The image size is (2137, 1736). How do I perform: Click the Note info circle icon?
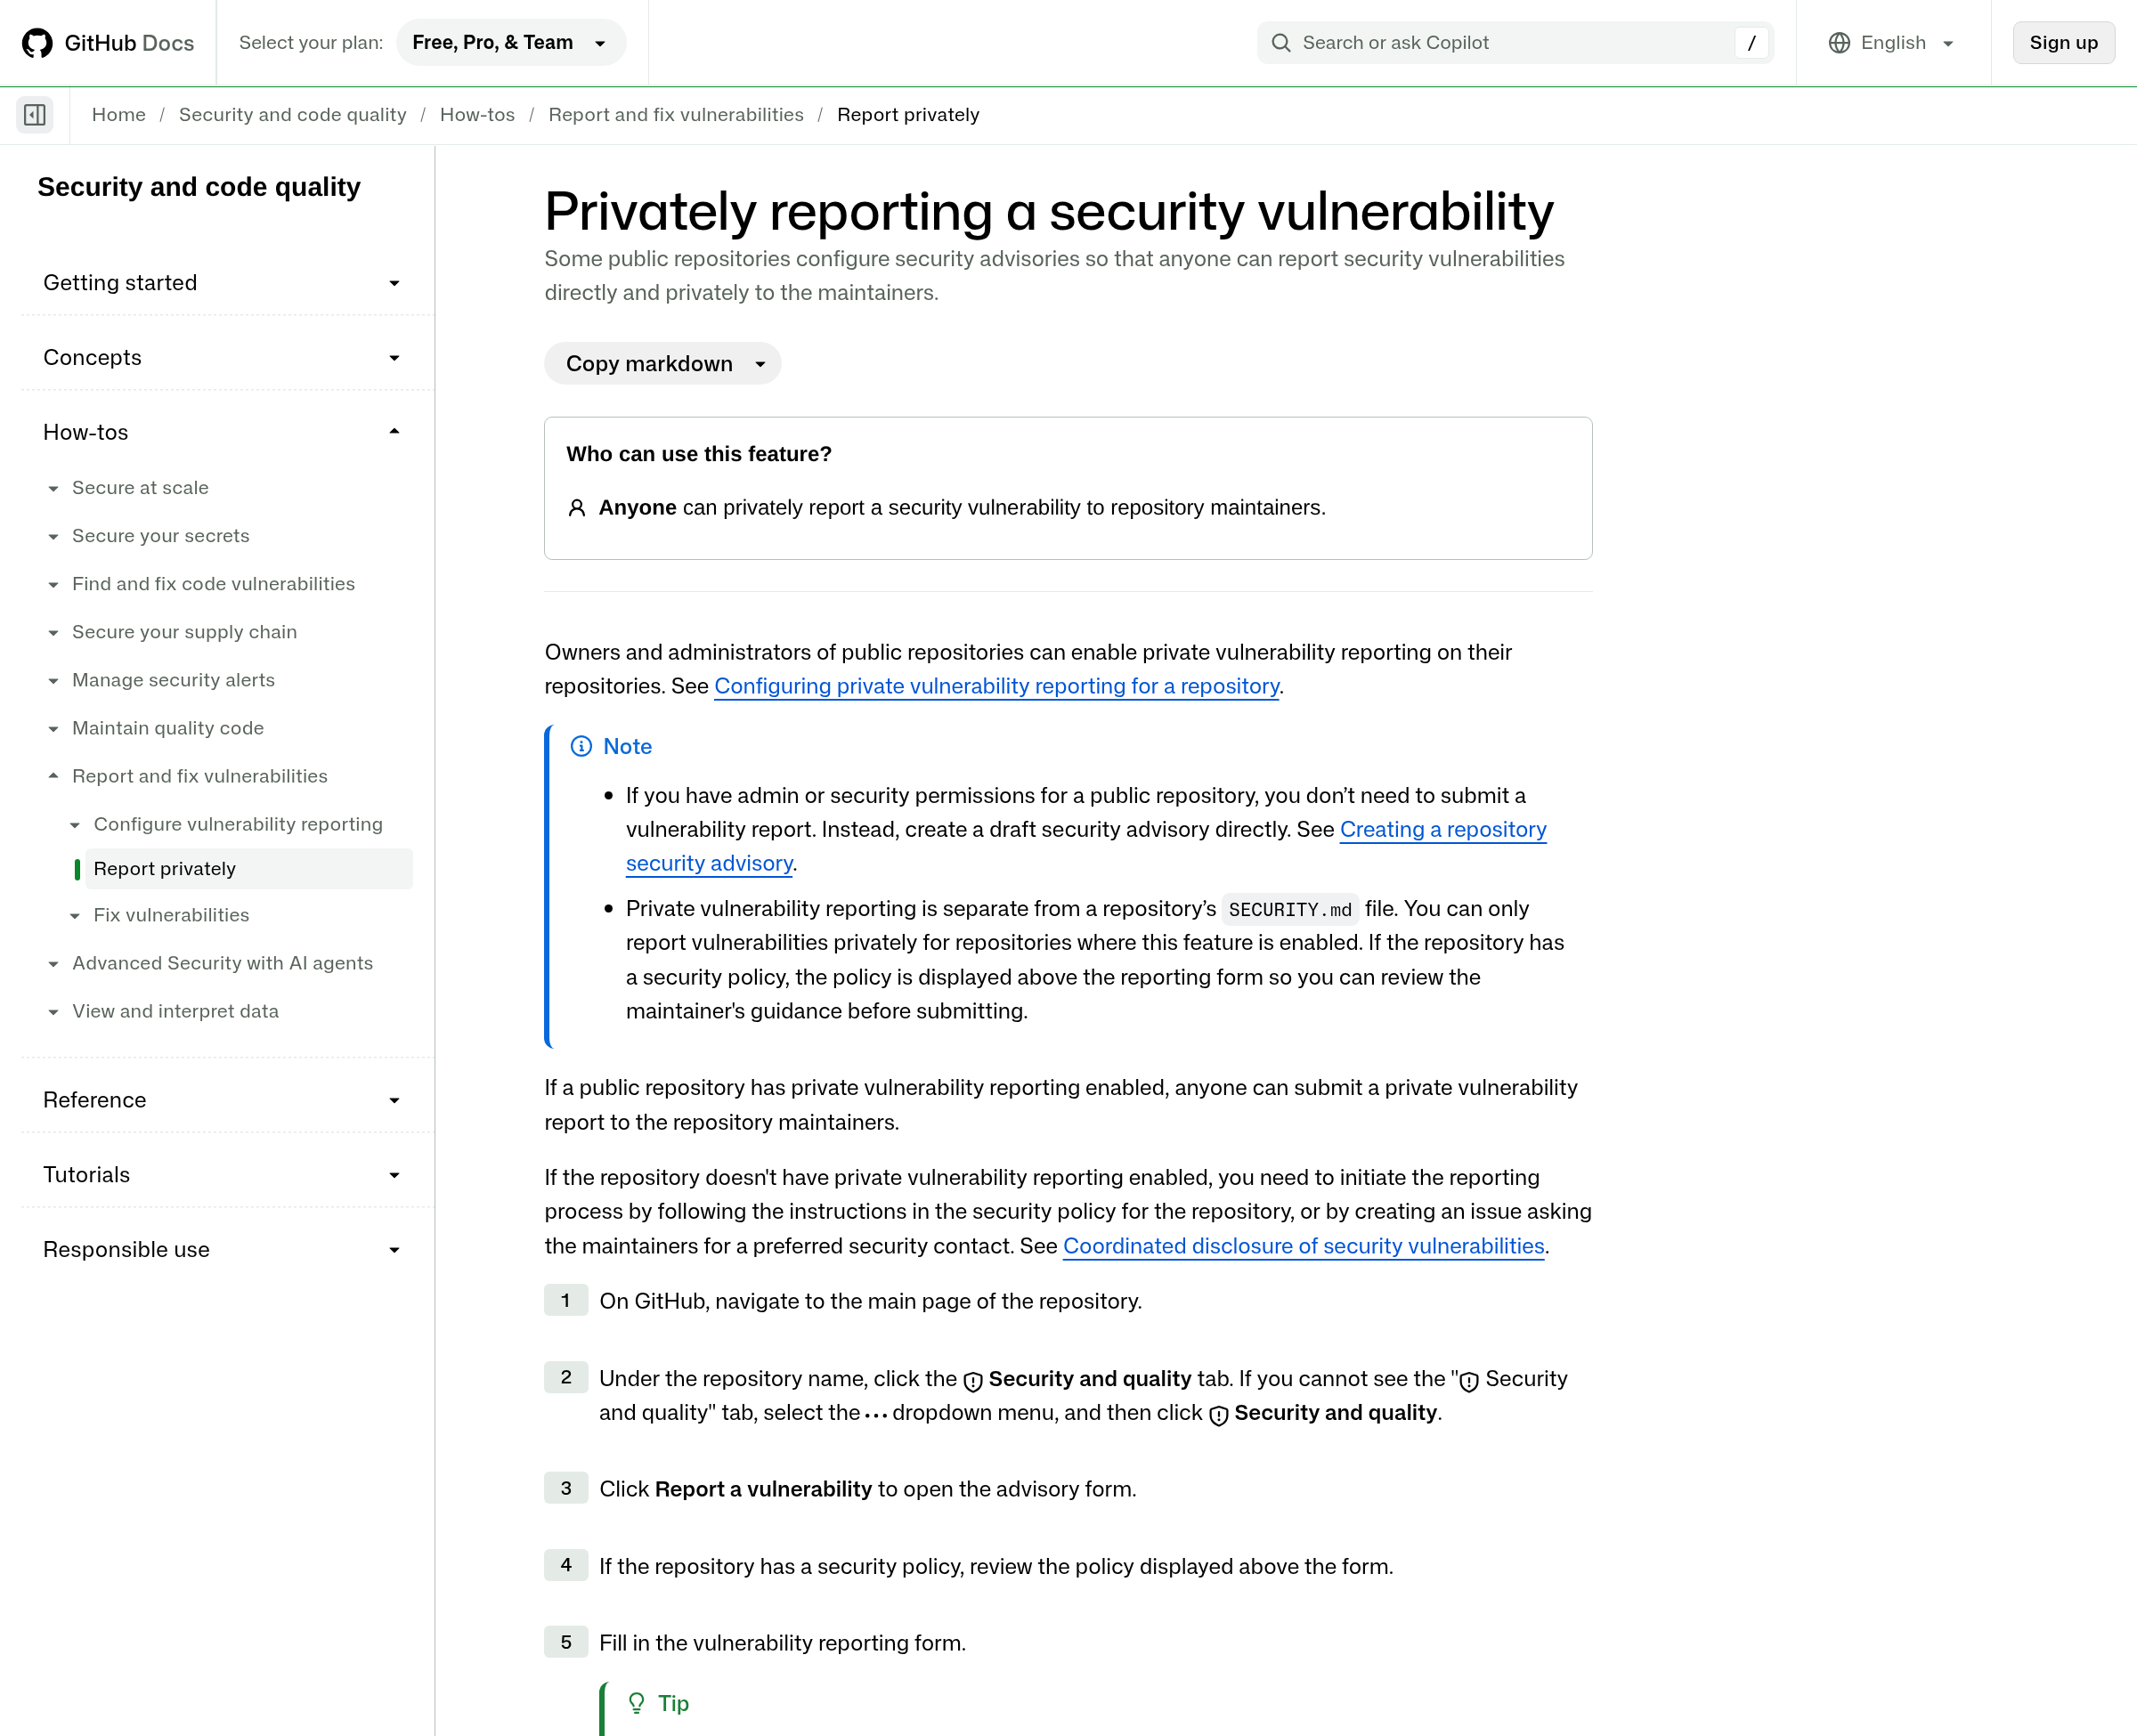[x=581, y=746]
